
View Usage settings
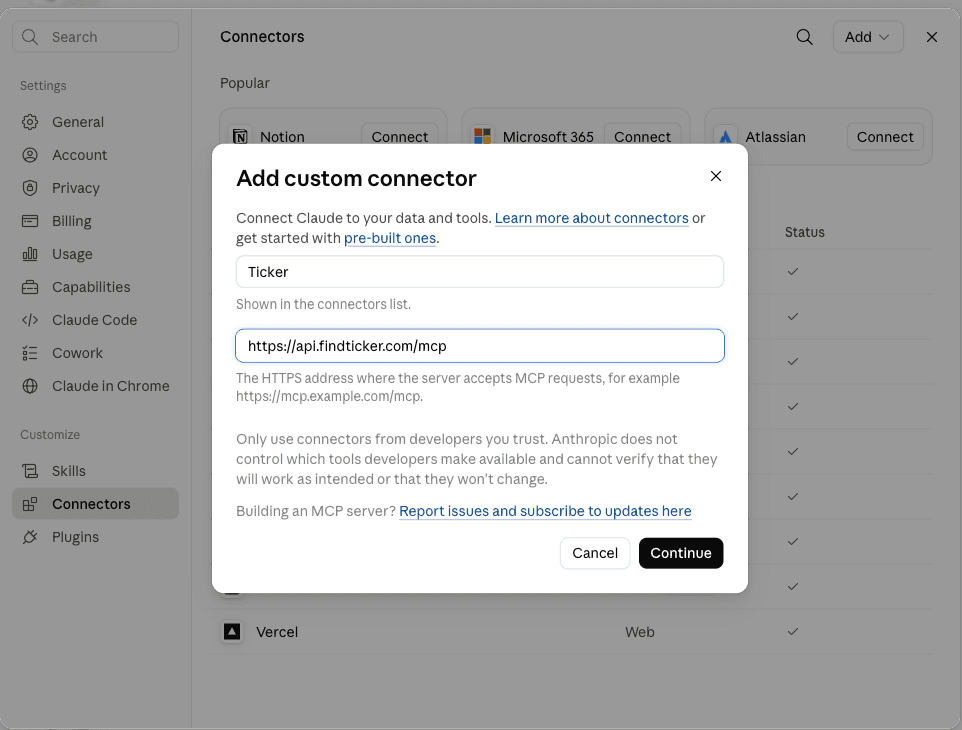96,254
